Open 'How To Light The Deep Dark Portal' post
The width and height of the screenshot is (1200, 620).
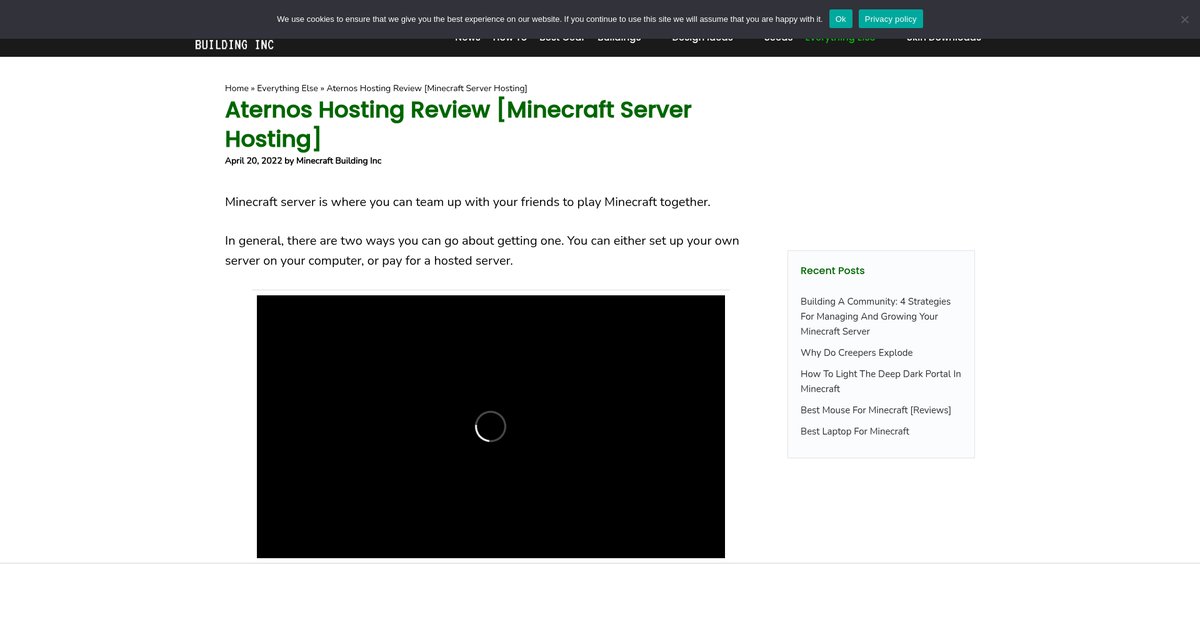880,381
